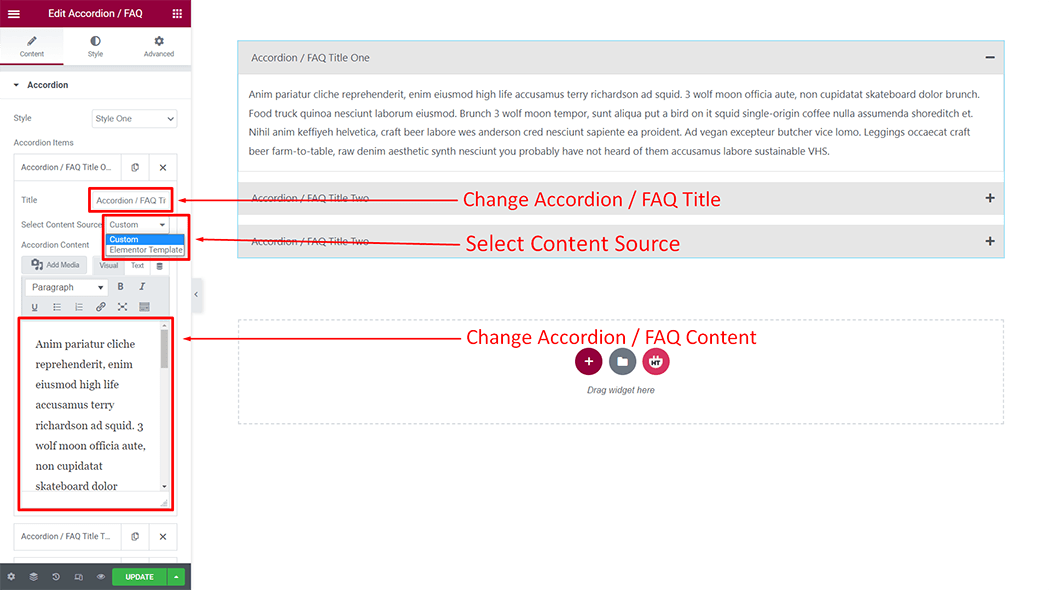Insert a link using the editor toolbar
1050x590 pixels.
(100, 307)
